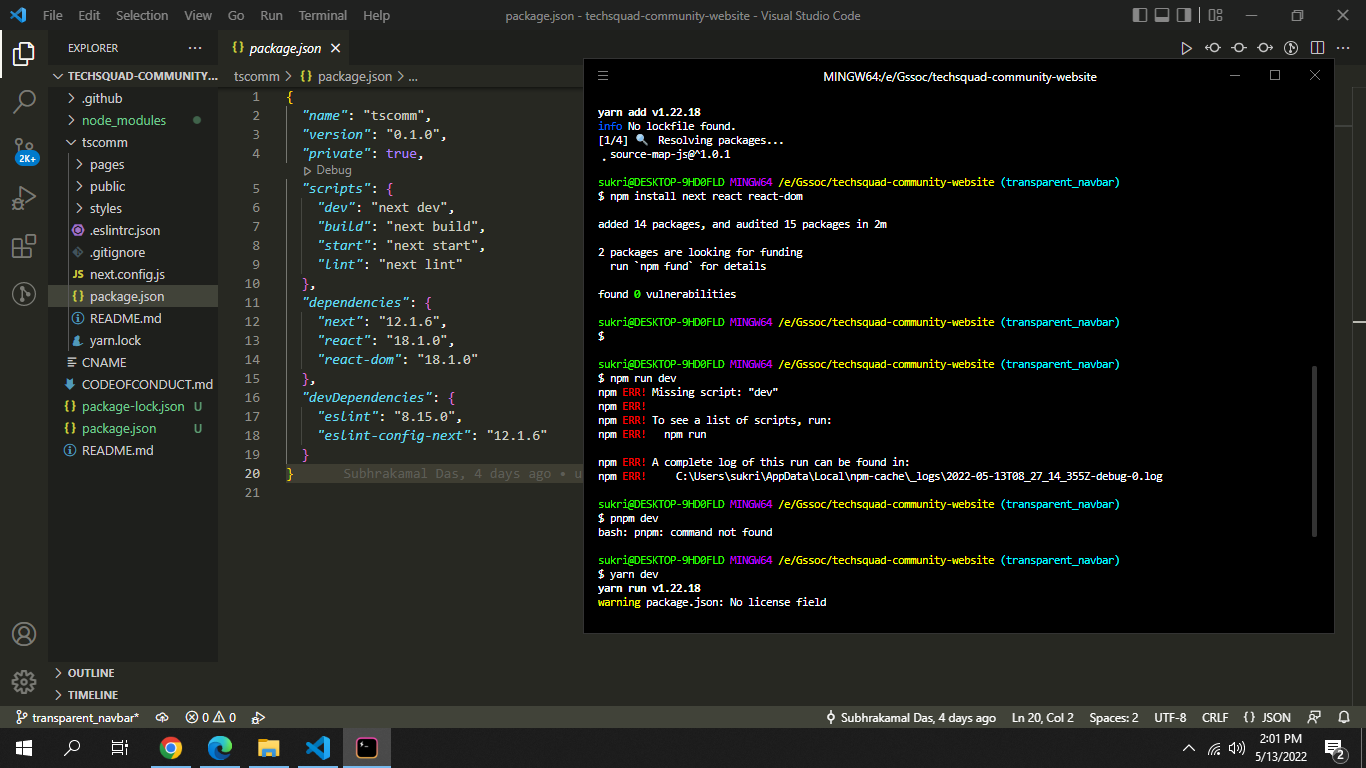Click CRLF line ending in status bar

coord(1215,718)
